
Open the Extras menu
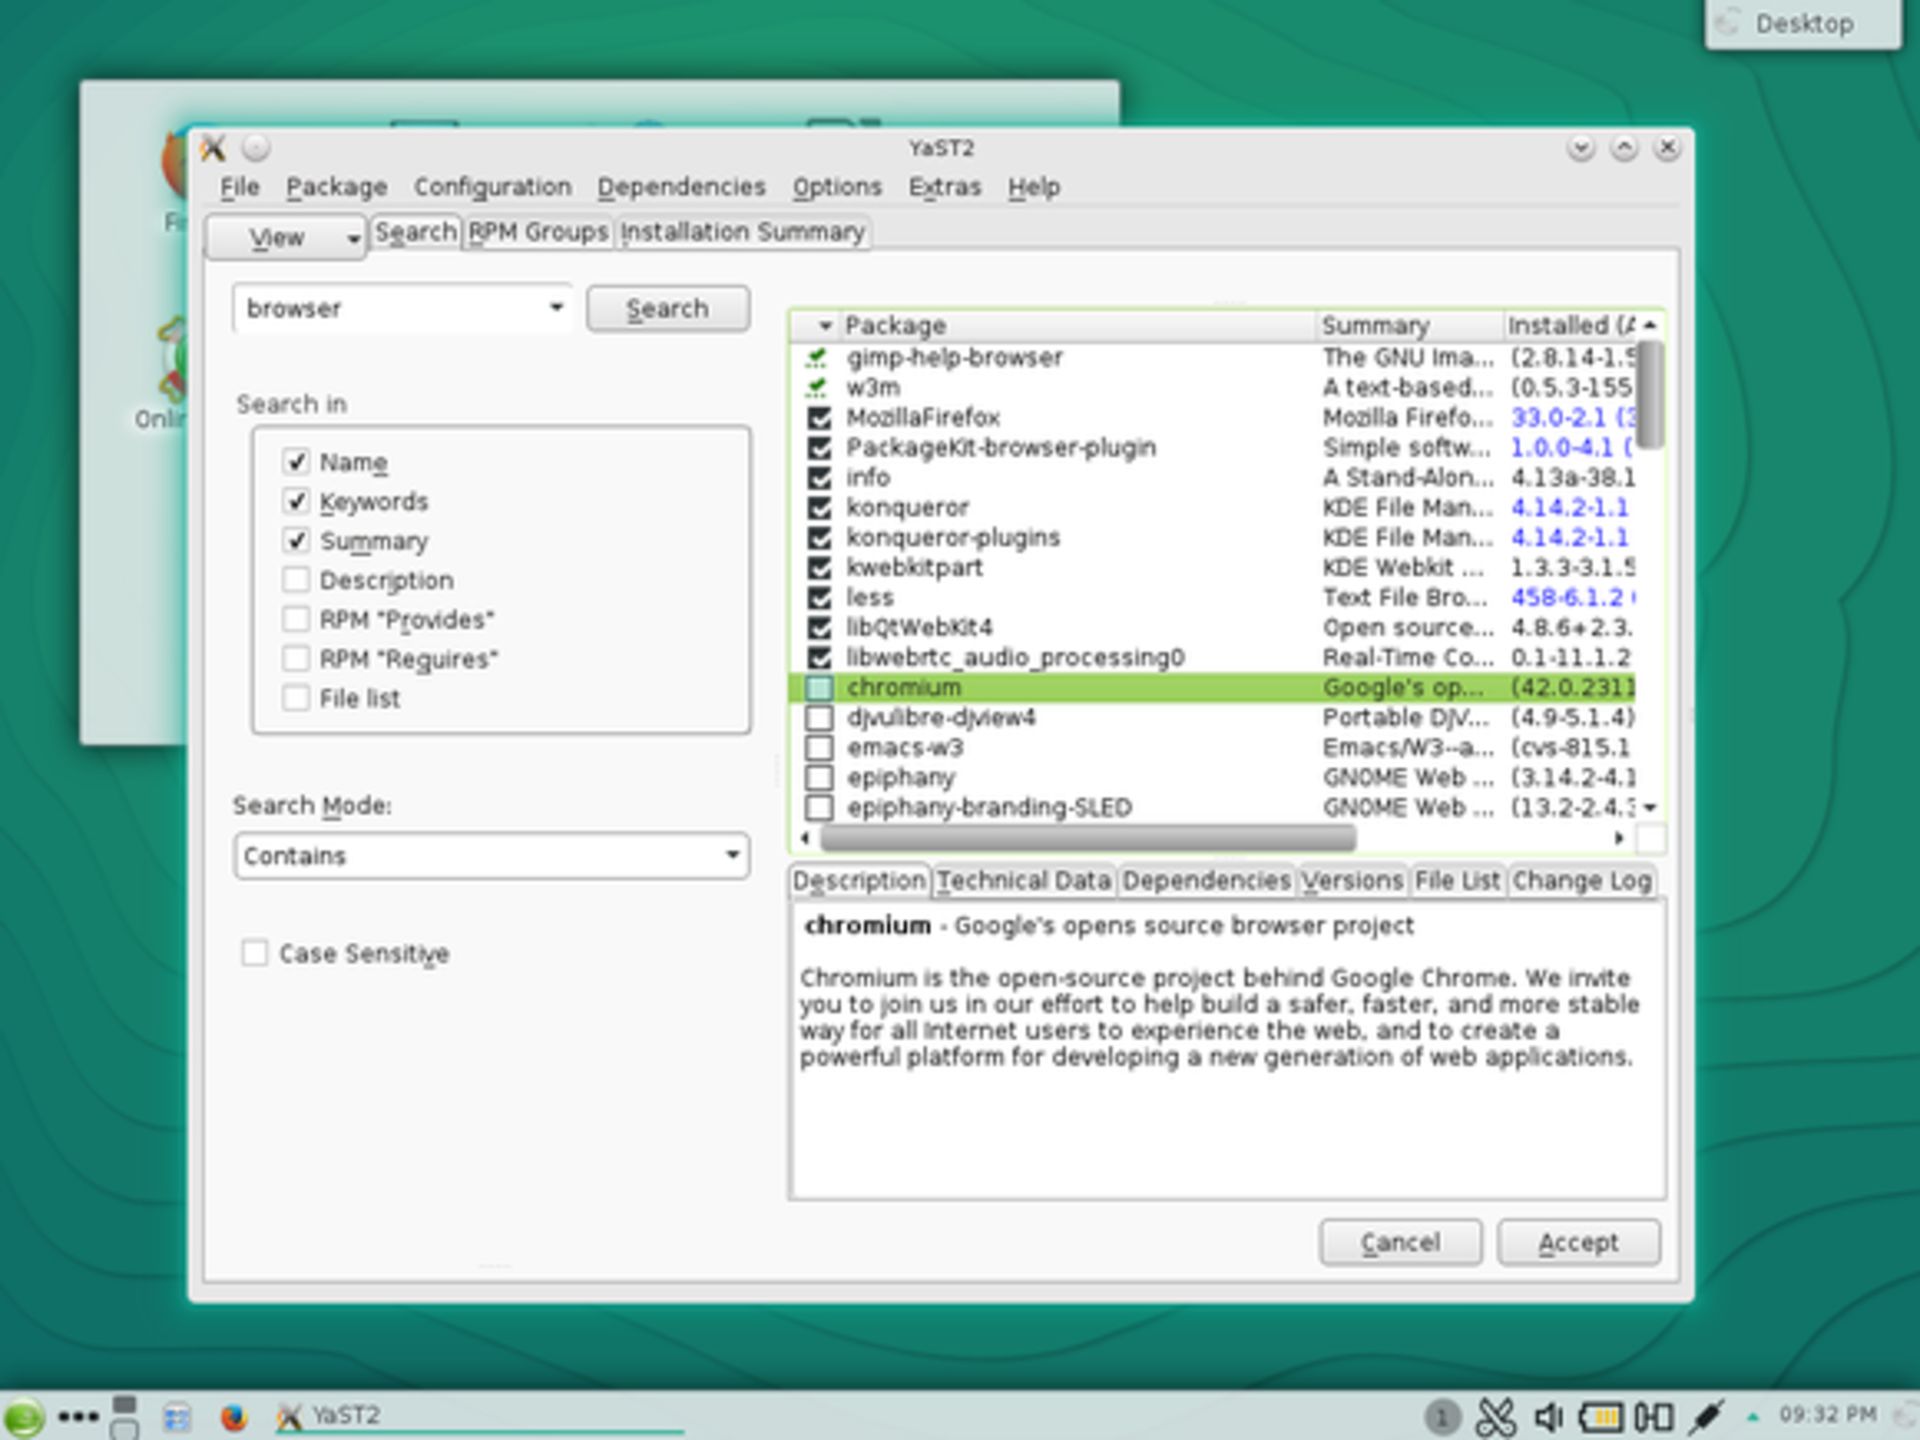tap(944, 187)
